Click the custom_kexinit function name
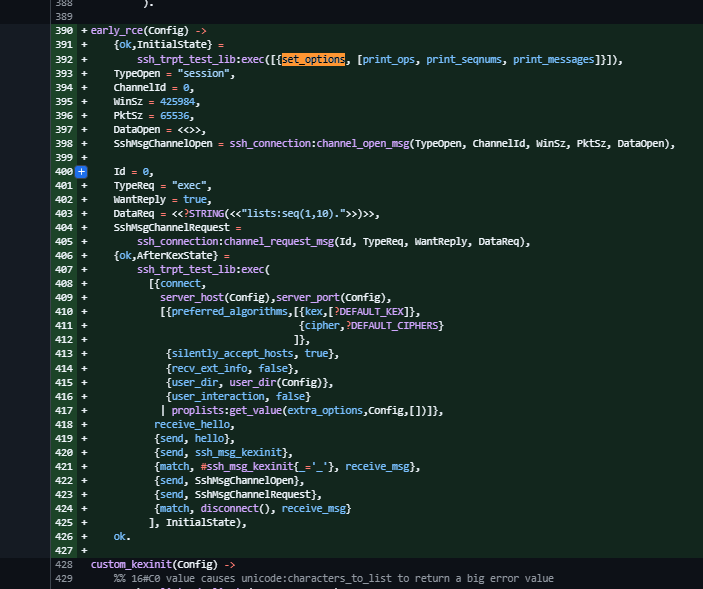The image size is (703, 589). pyautogui.click(x=131, y=564)
